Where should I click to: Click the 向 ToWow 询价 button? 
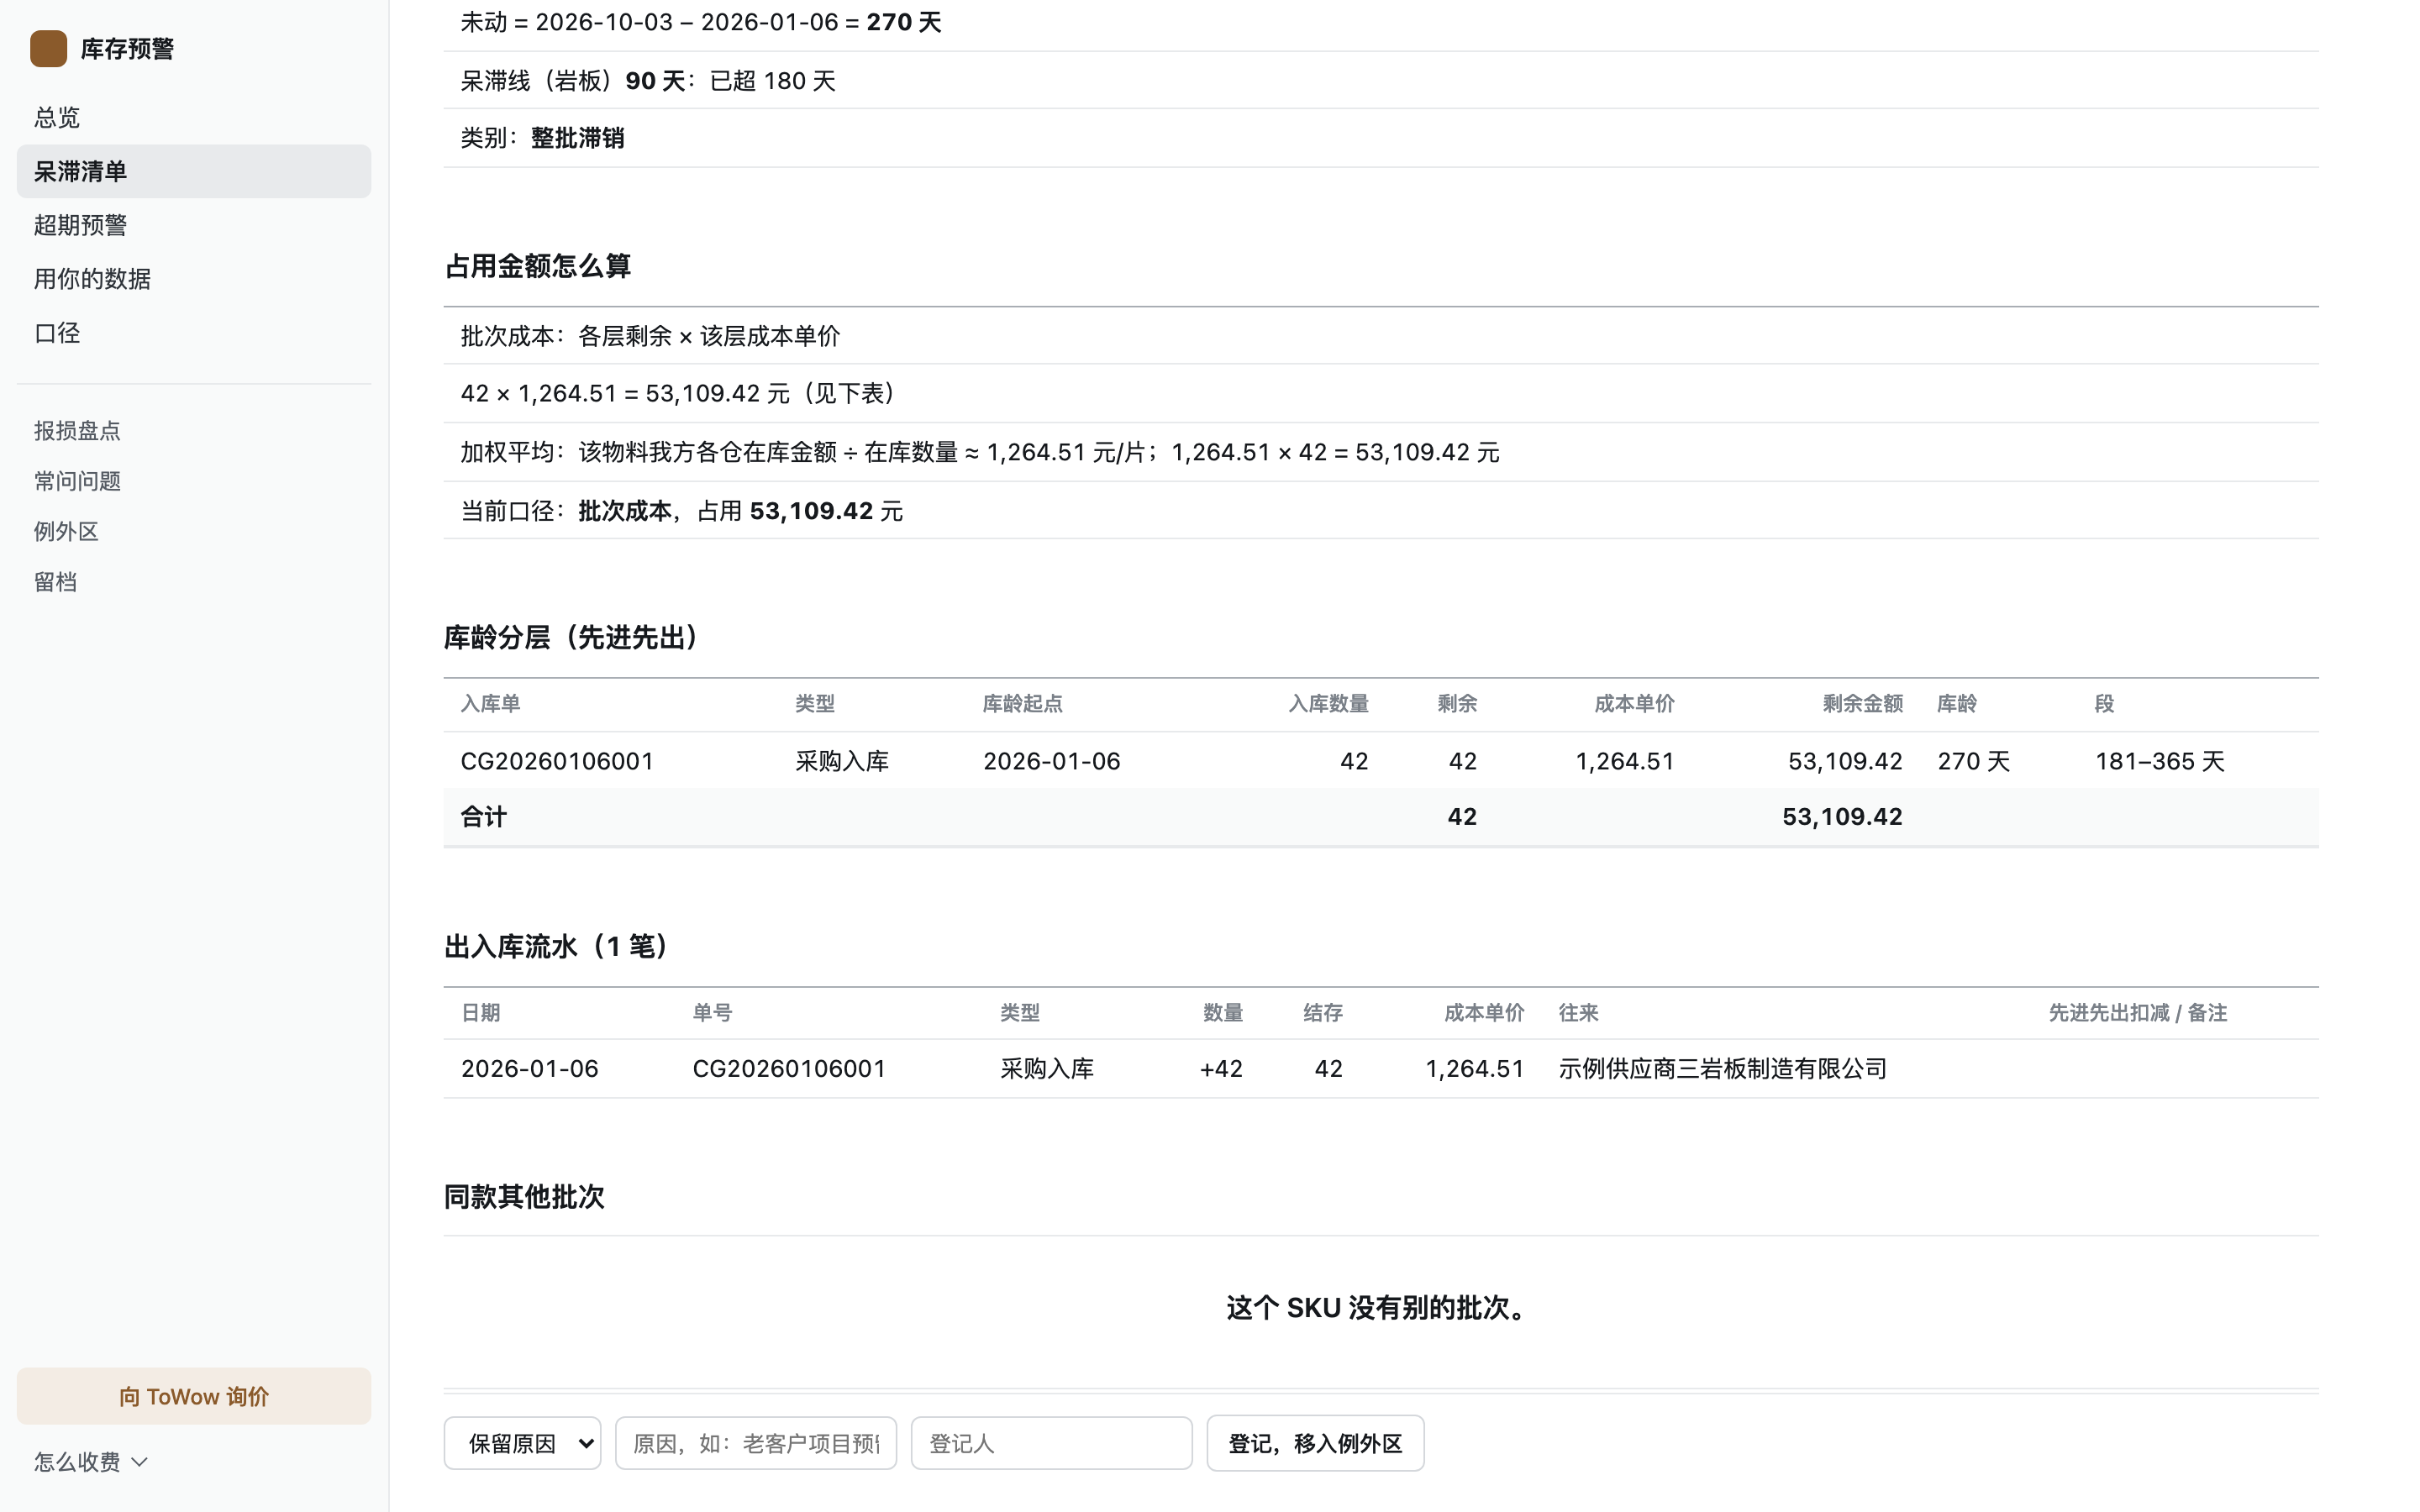coord(194,1396)
